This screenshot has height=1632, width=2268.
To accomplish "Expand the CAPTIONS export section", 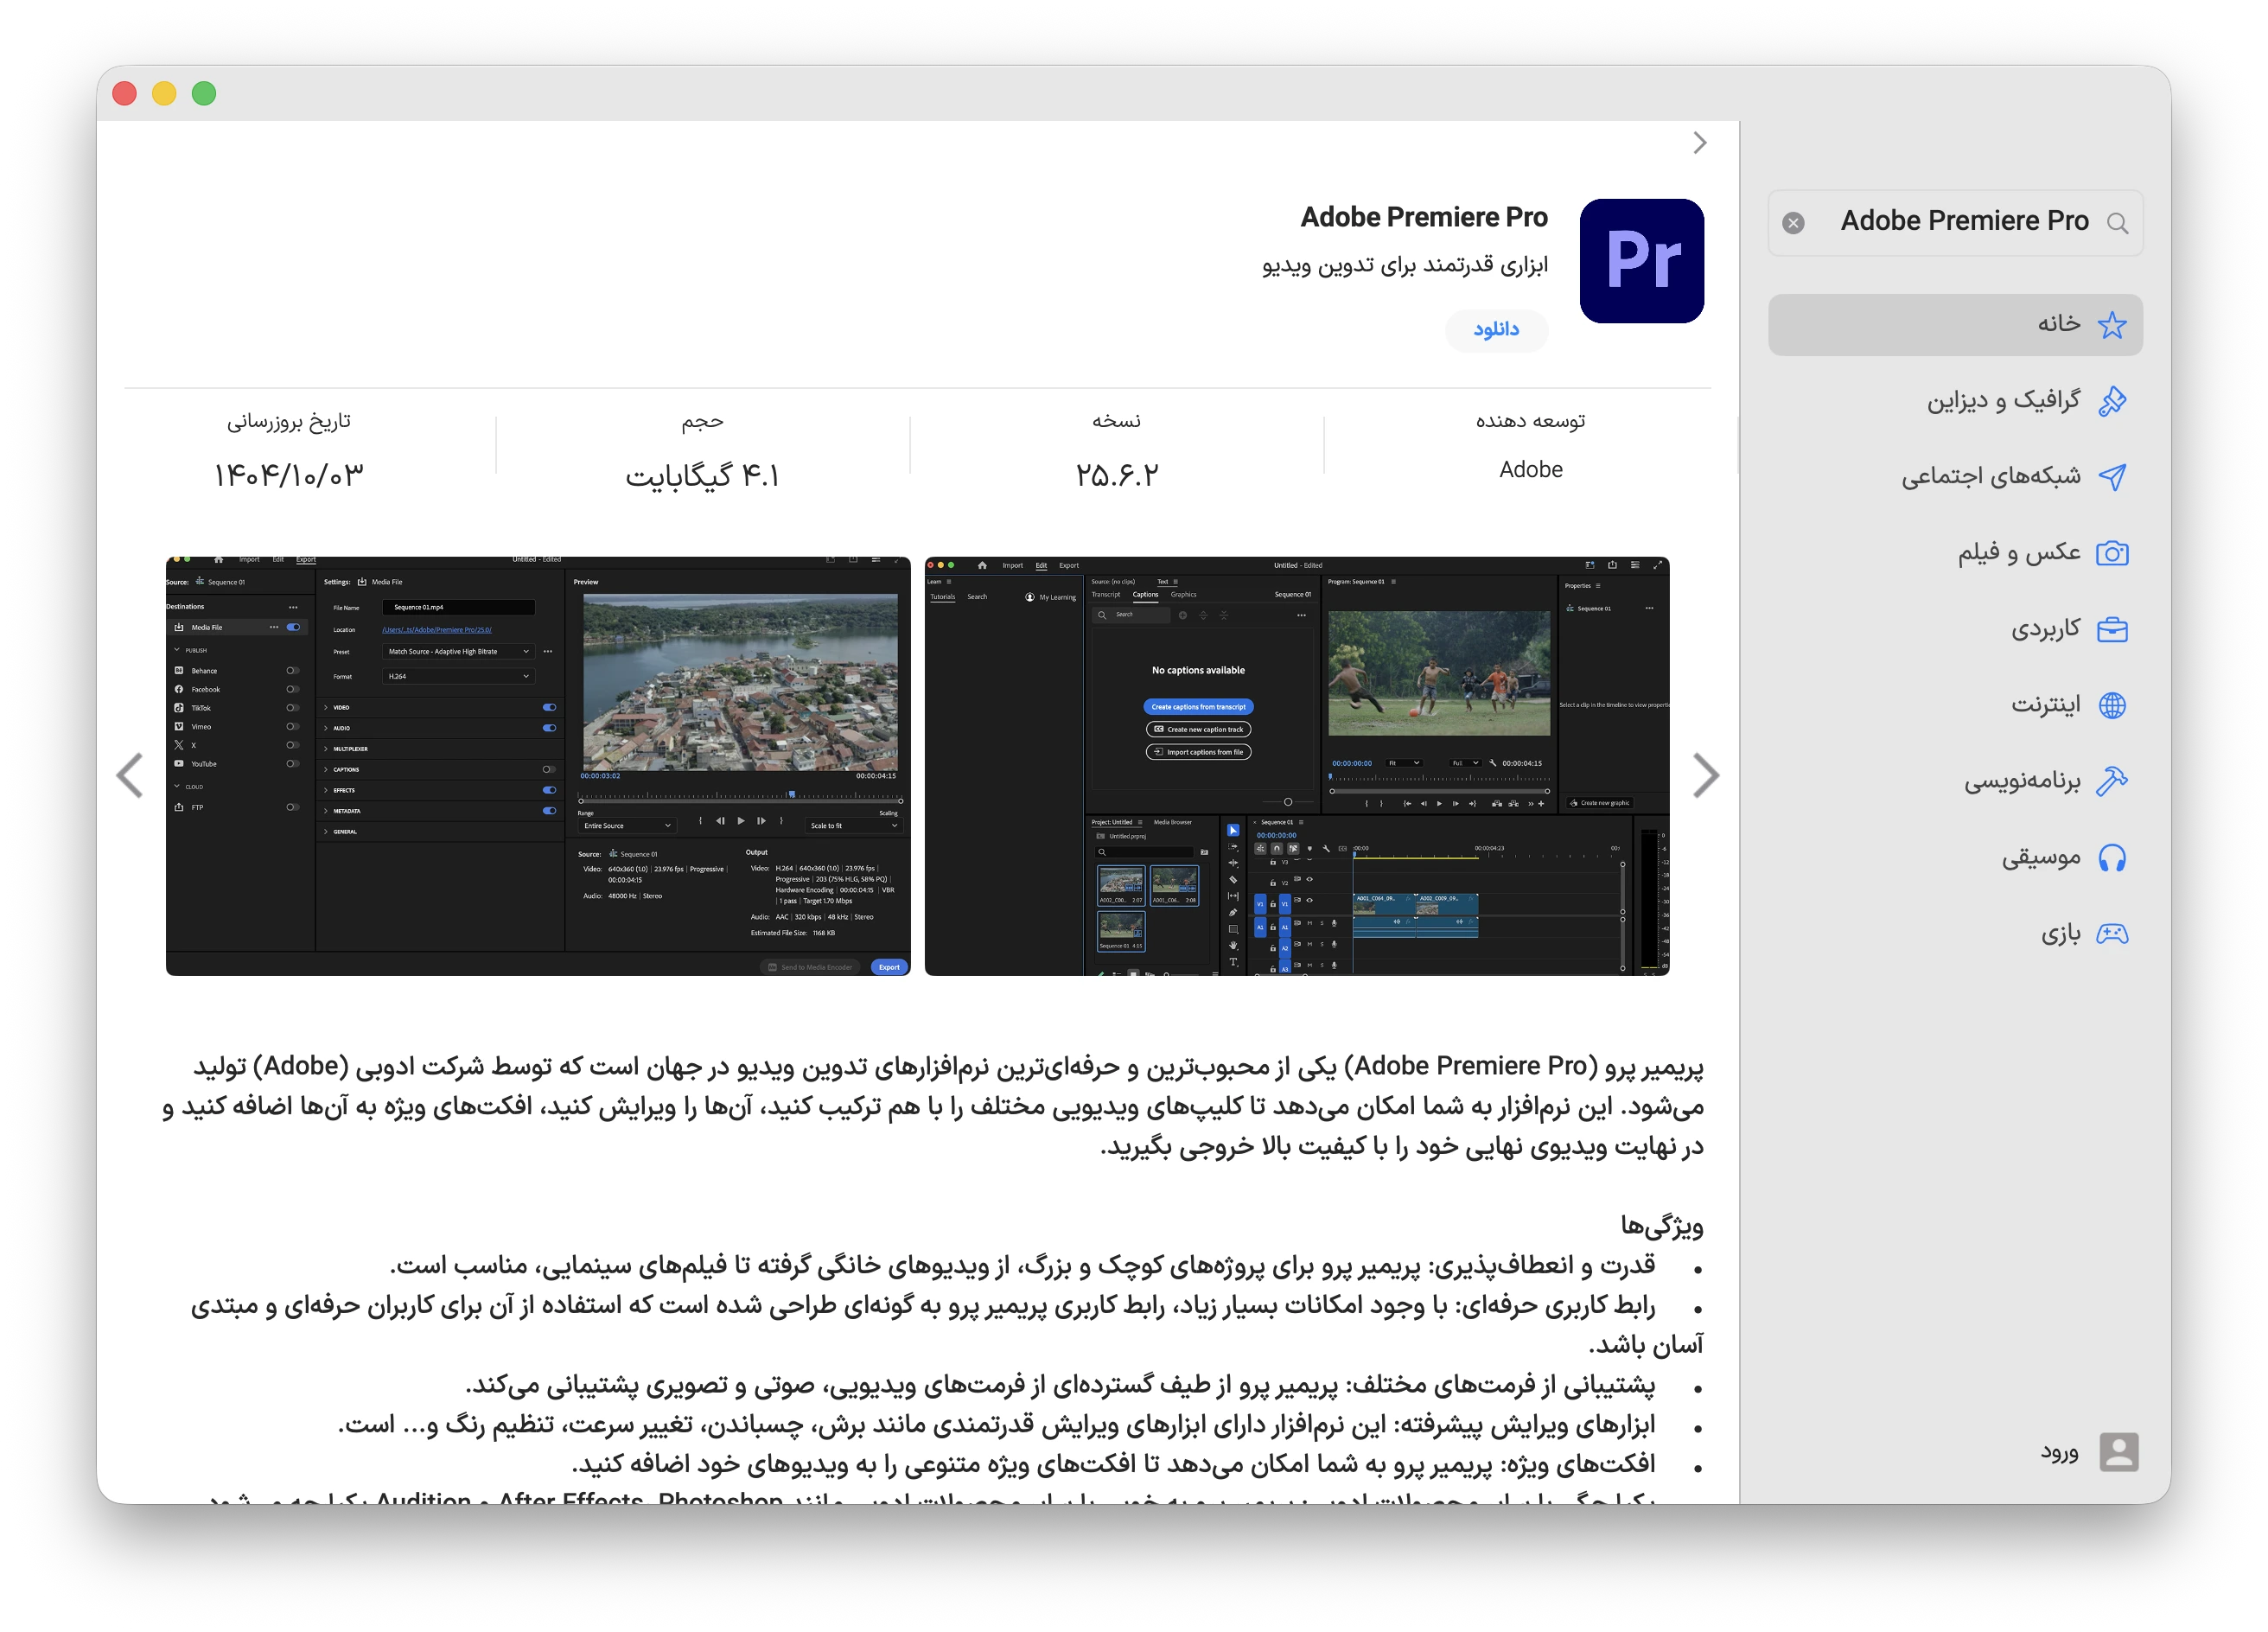I will tap(346, 770).
